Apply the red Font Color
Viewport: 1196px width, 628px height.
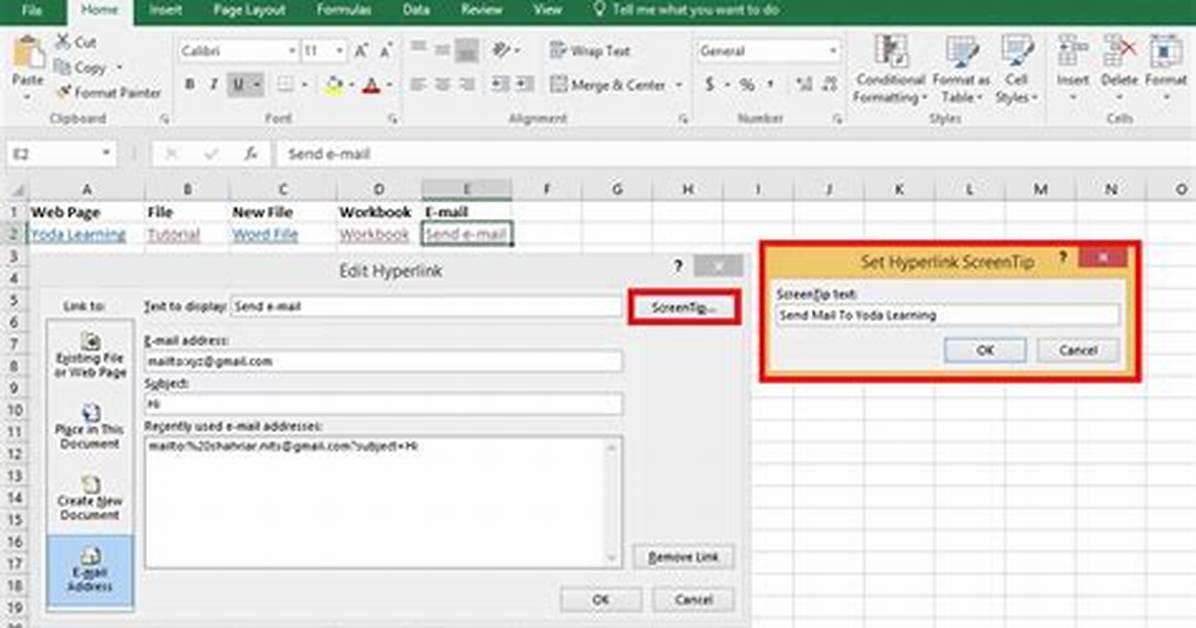click(x=371, y=85)
